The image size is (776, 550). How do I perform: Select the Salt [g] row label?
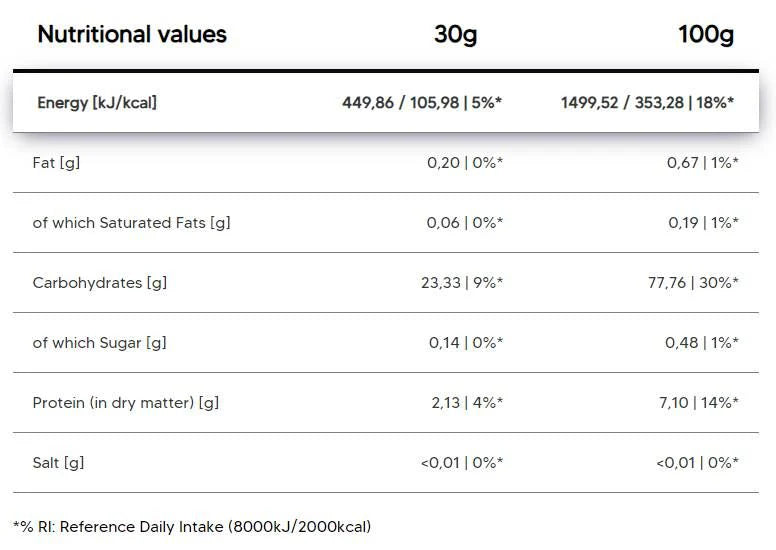click(58, 462)
